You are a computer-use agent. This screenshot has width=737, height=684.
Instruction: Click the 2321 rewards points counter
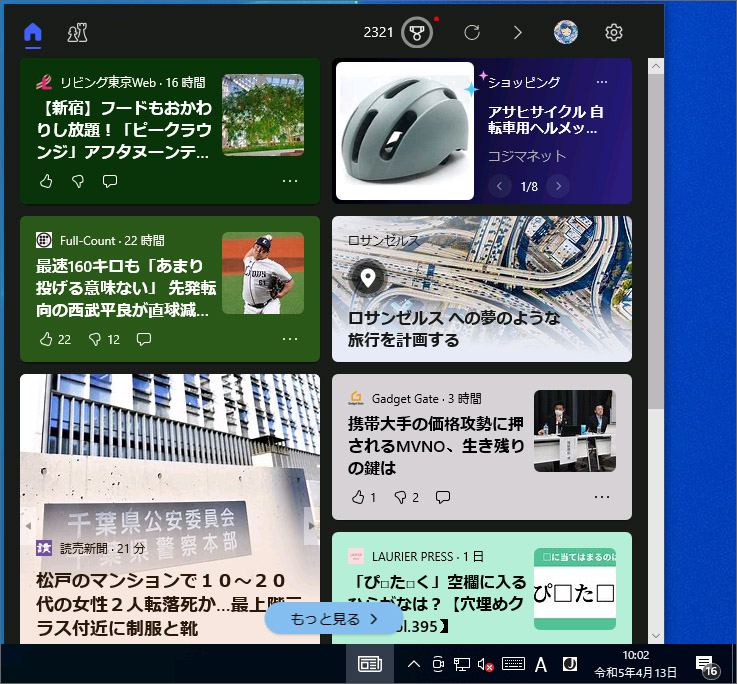(378, 32)
